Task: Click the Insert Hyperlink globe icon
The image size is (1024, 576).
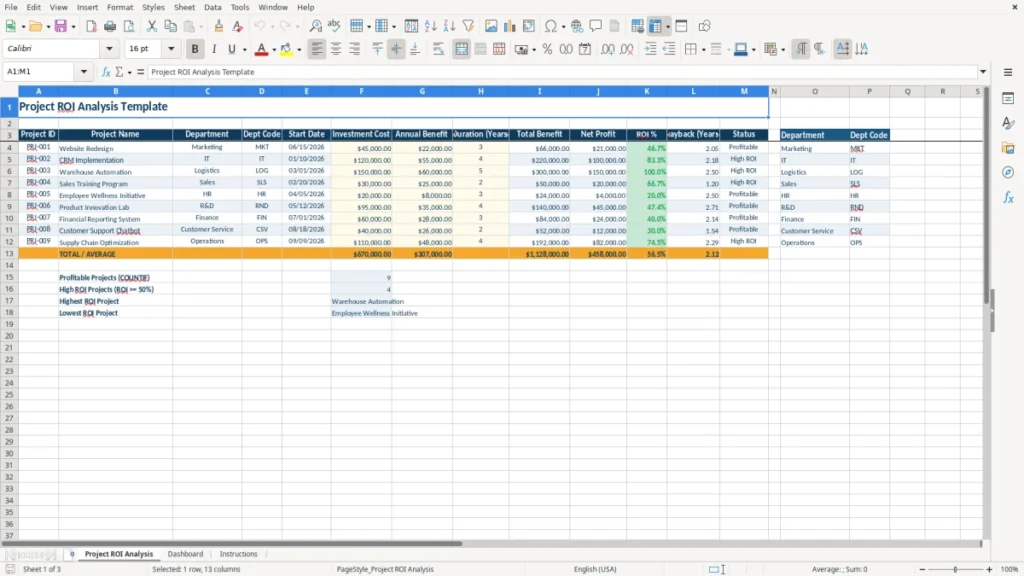Action: pos(577,26)
